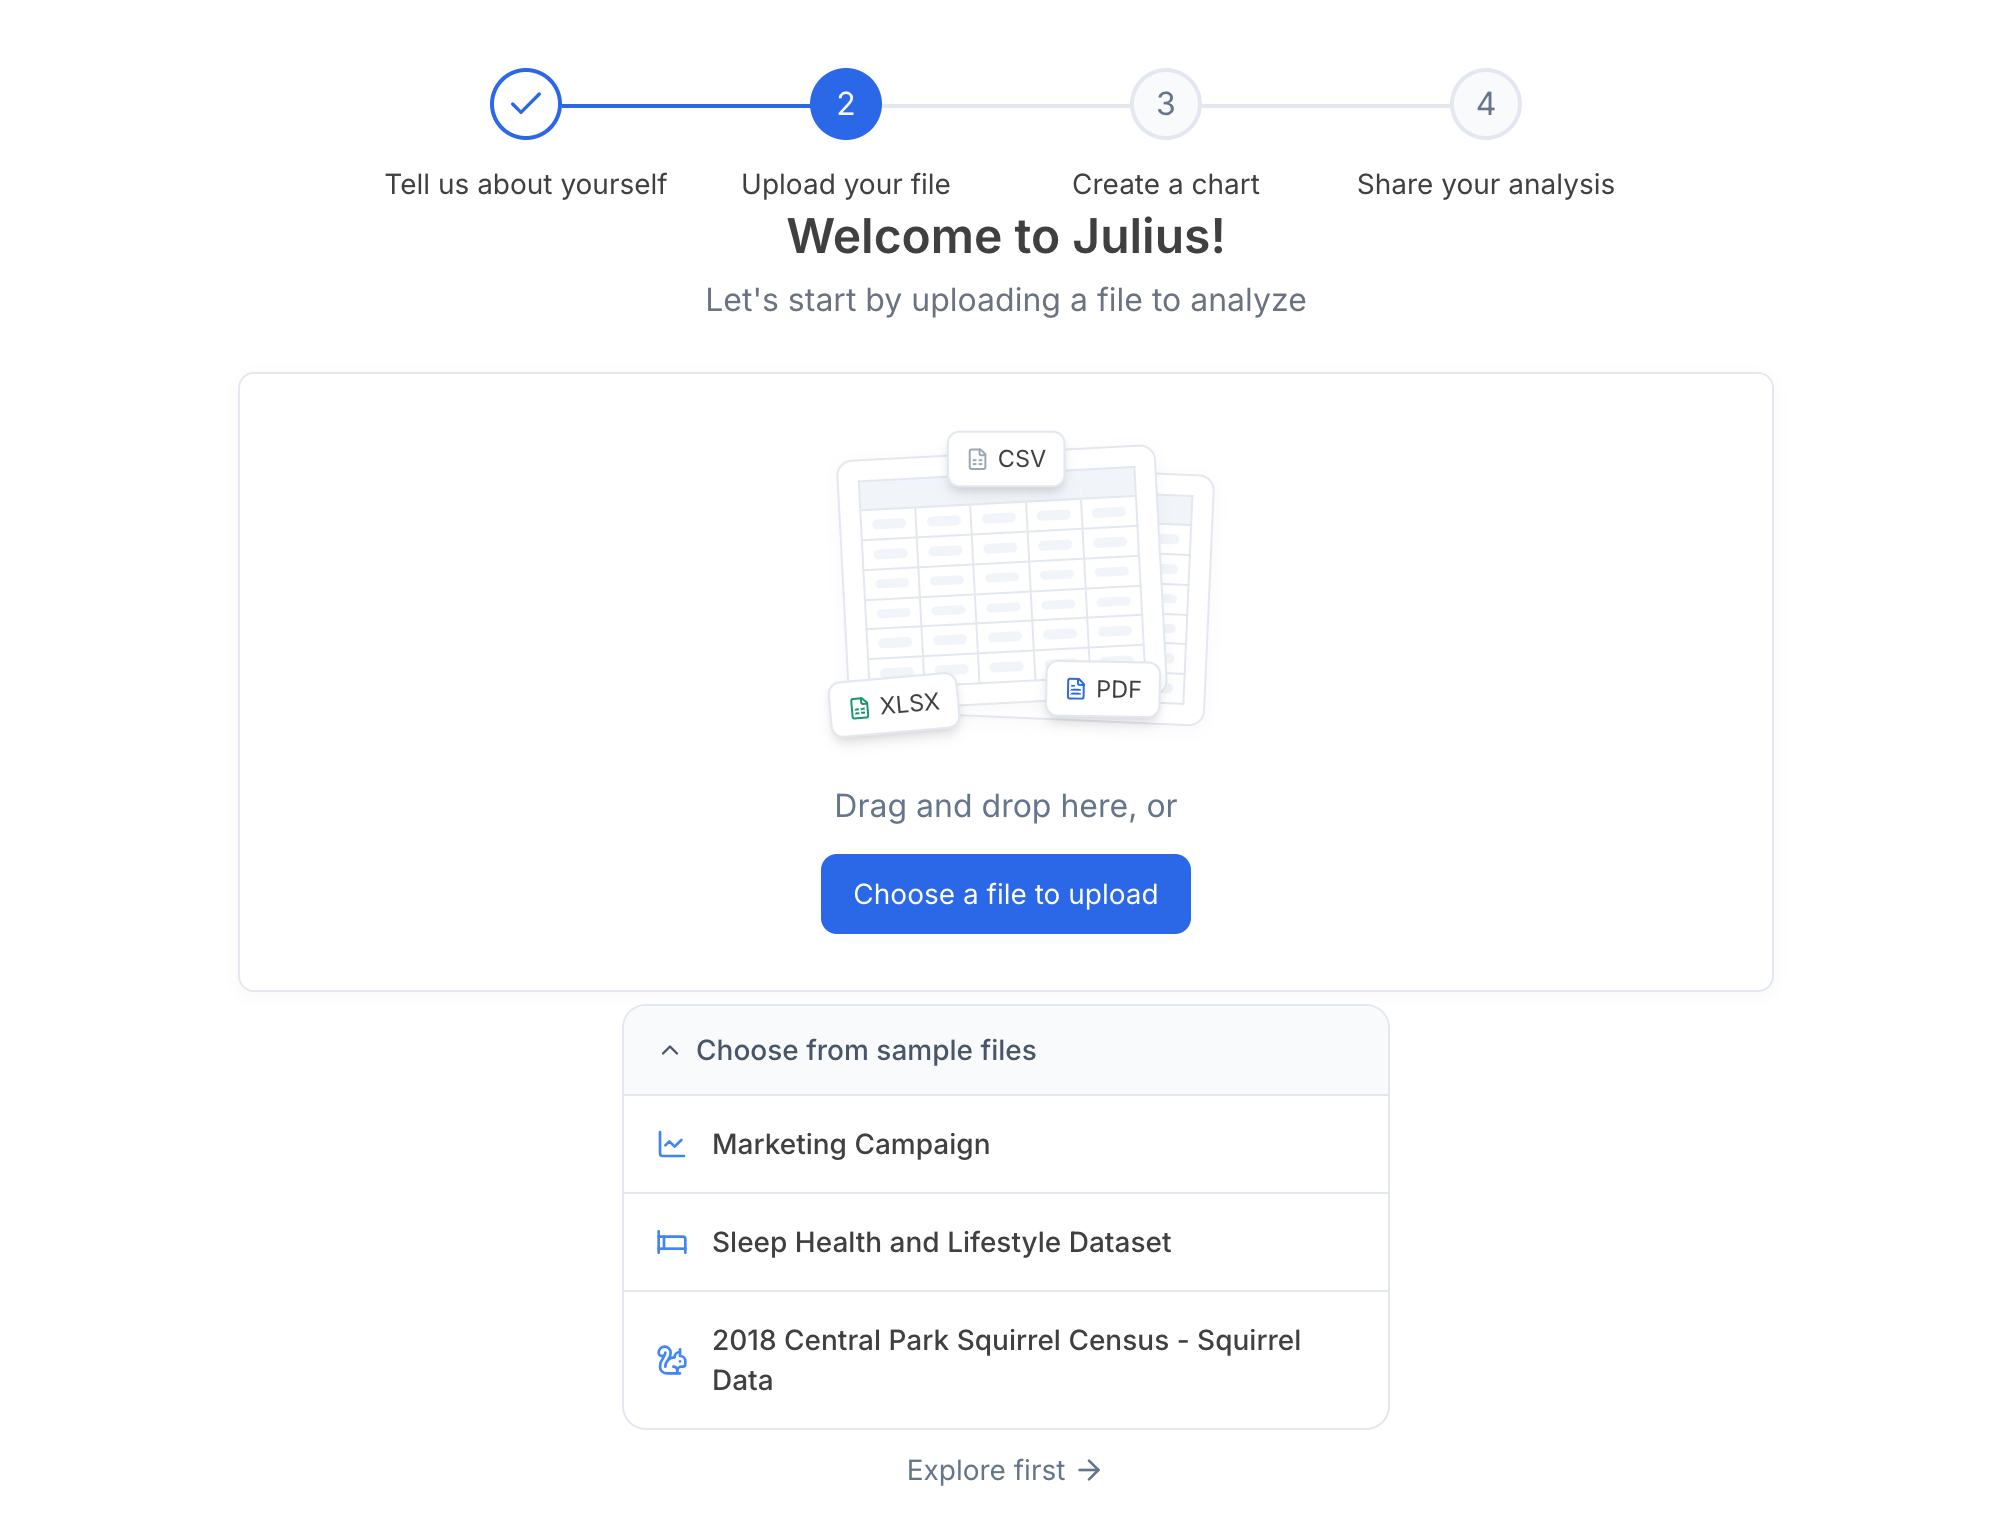Screen dimensions: 2008x1526
Task: Select step 3 circle in progress bar
Action: [1165, 104]
